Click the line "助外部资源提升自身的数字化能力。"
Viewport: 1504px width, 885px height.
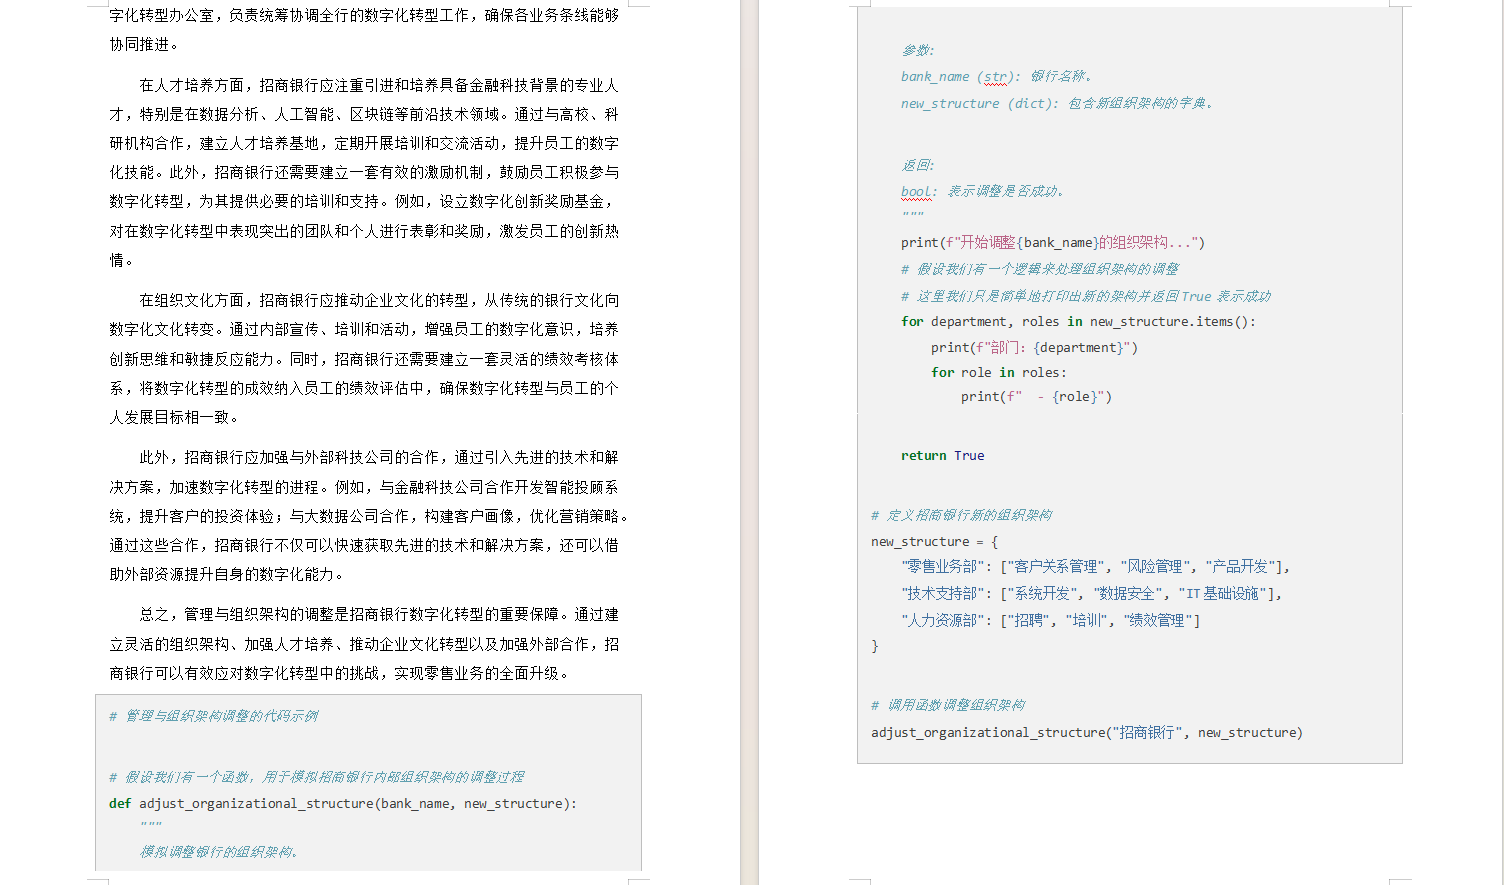click(228, 574)
